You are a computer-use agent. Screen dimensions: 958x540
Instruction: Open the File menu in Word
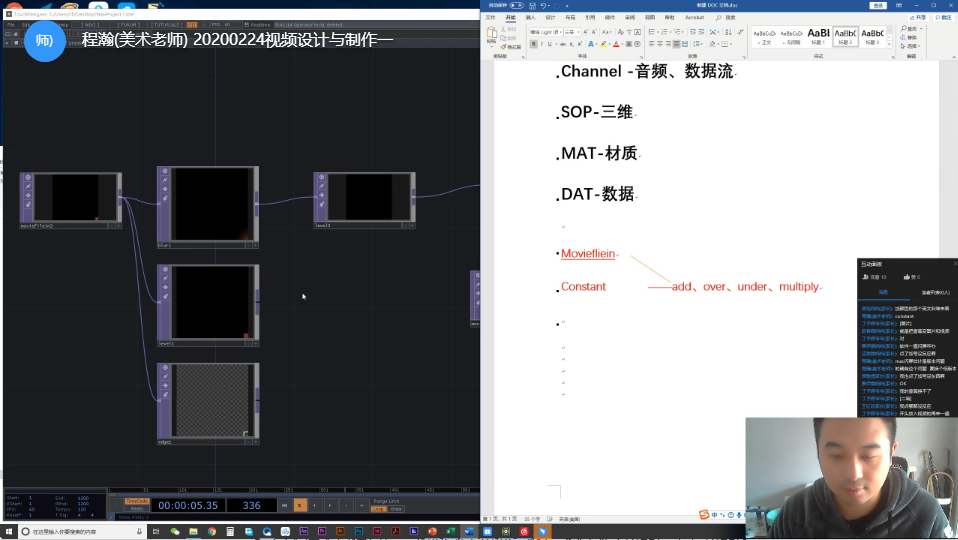(x=490, y=17)
